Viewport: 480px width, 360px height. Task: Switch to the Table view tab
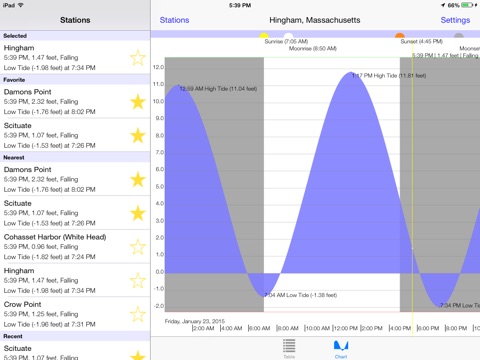coord(289,349)
